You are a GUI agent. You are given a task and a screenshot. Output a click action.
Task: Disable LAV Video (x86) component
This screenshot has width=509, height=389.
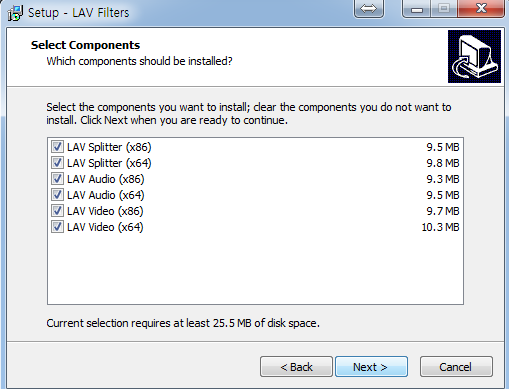[57, 211]
